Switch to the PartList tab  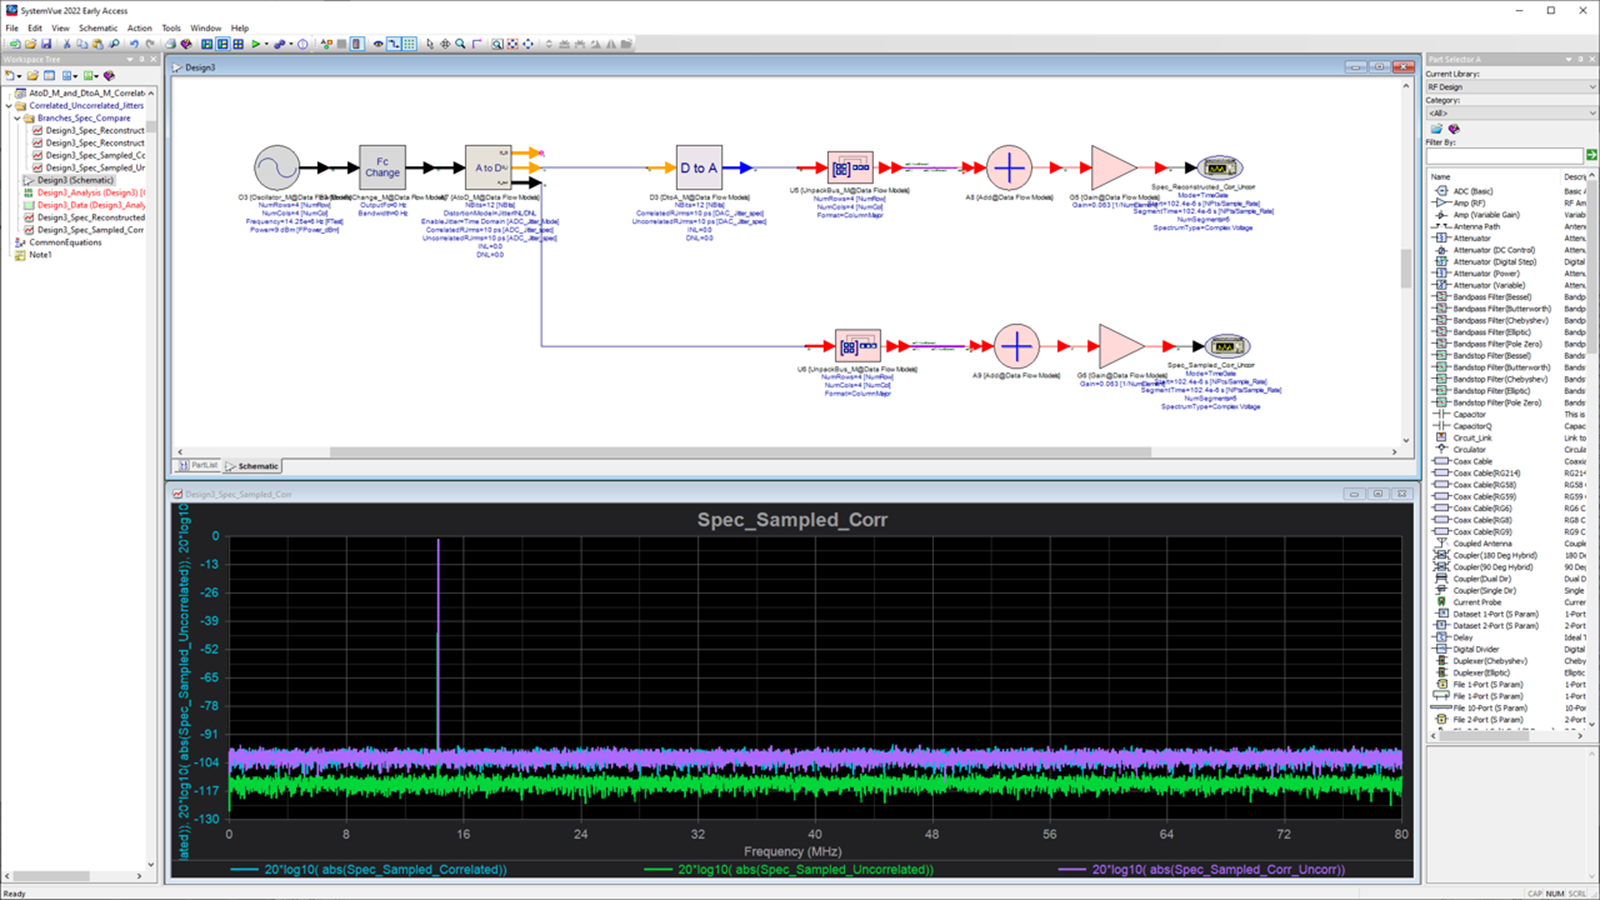(x=203, y=465)
